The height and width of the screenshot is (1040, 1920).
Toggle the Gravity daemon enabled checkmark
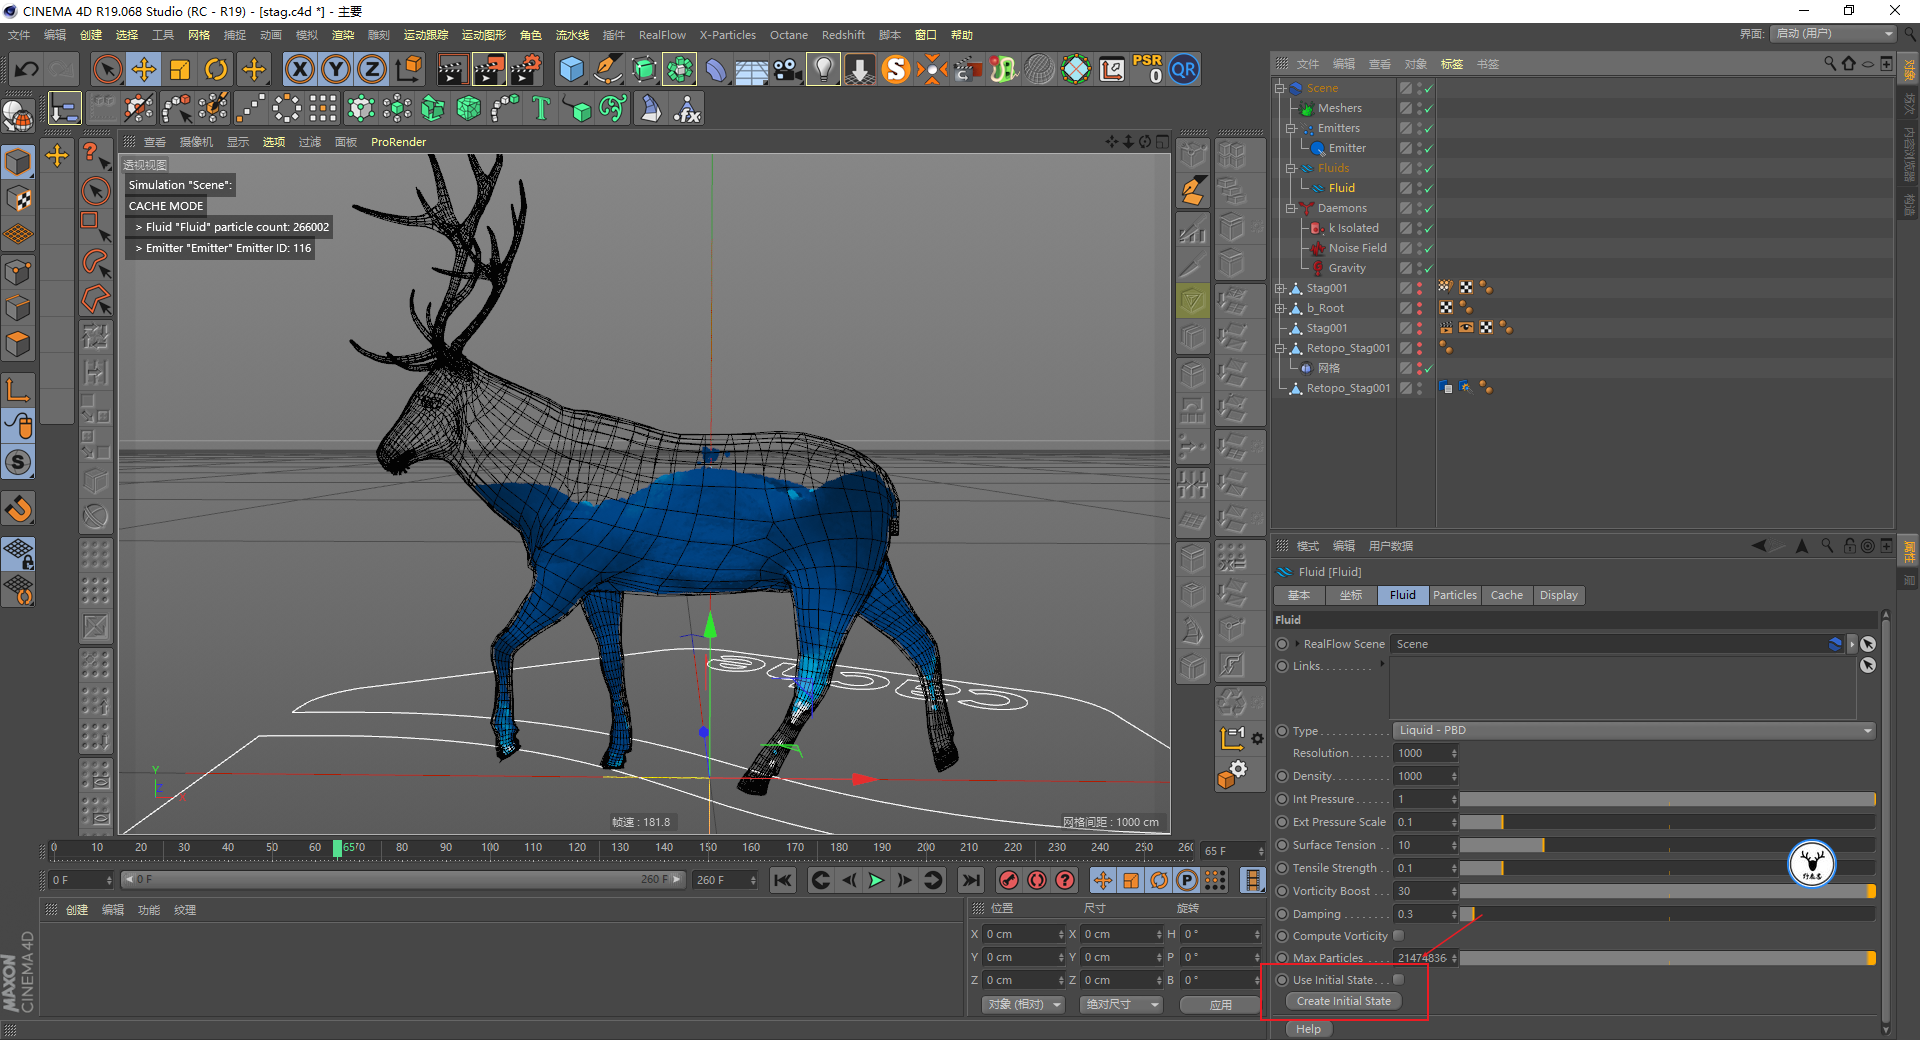[x=1428, y=268]
